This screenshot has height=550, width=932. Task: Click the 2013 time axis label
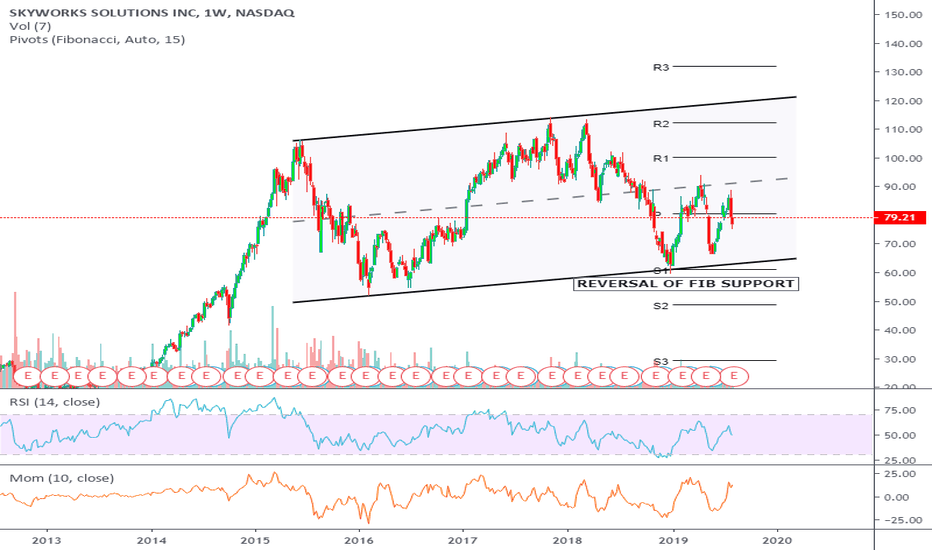click(46, 540)
